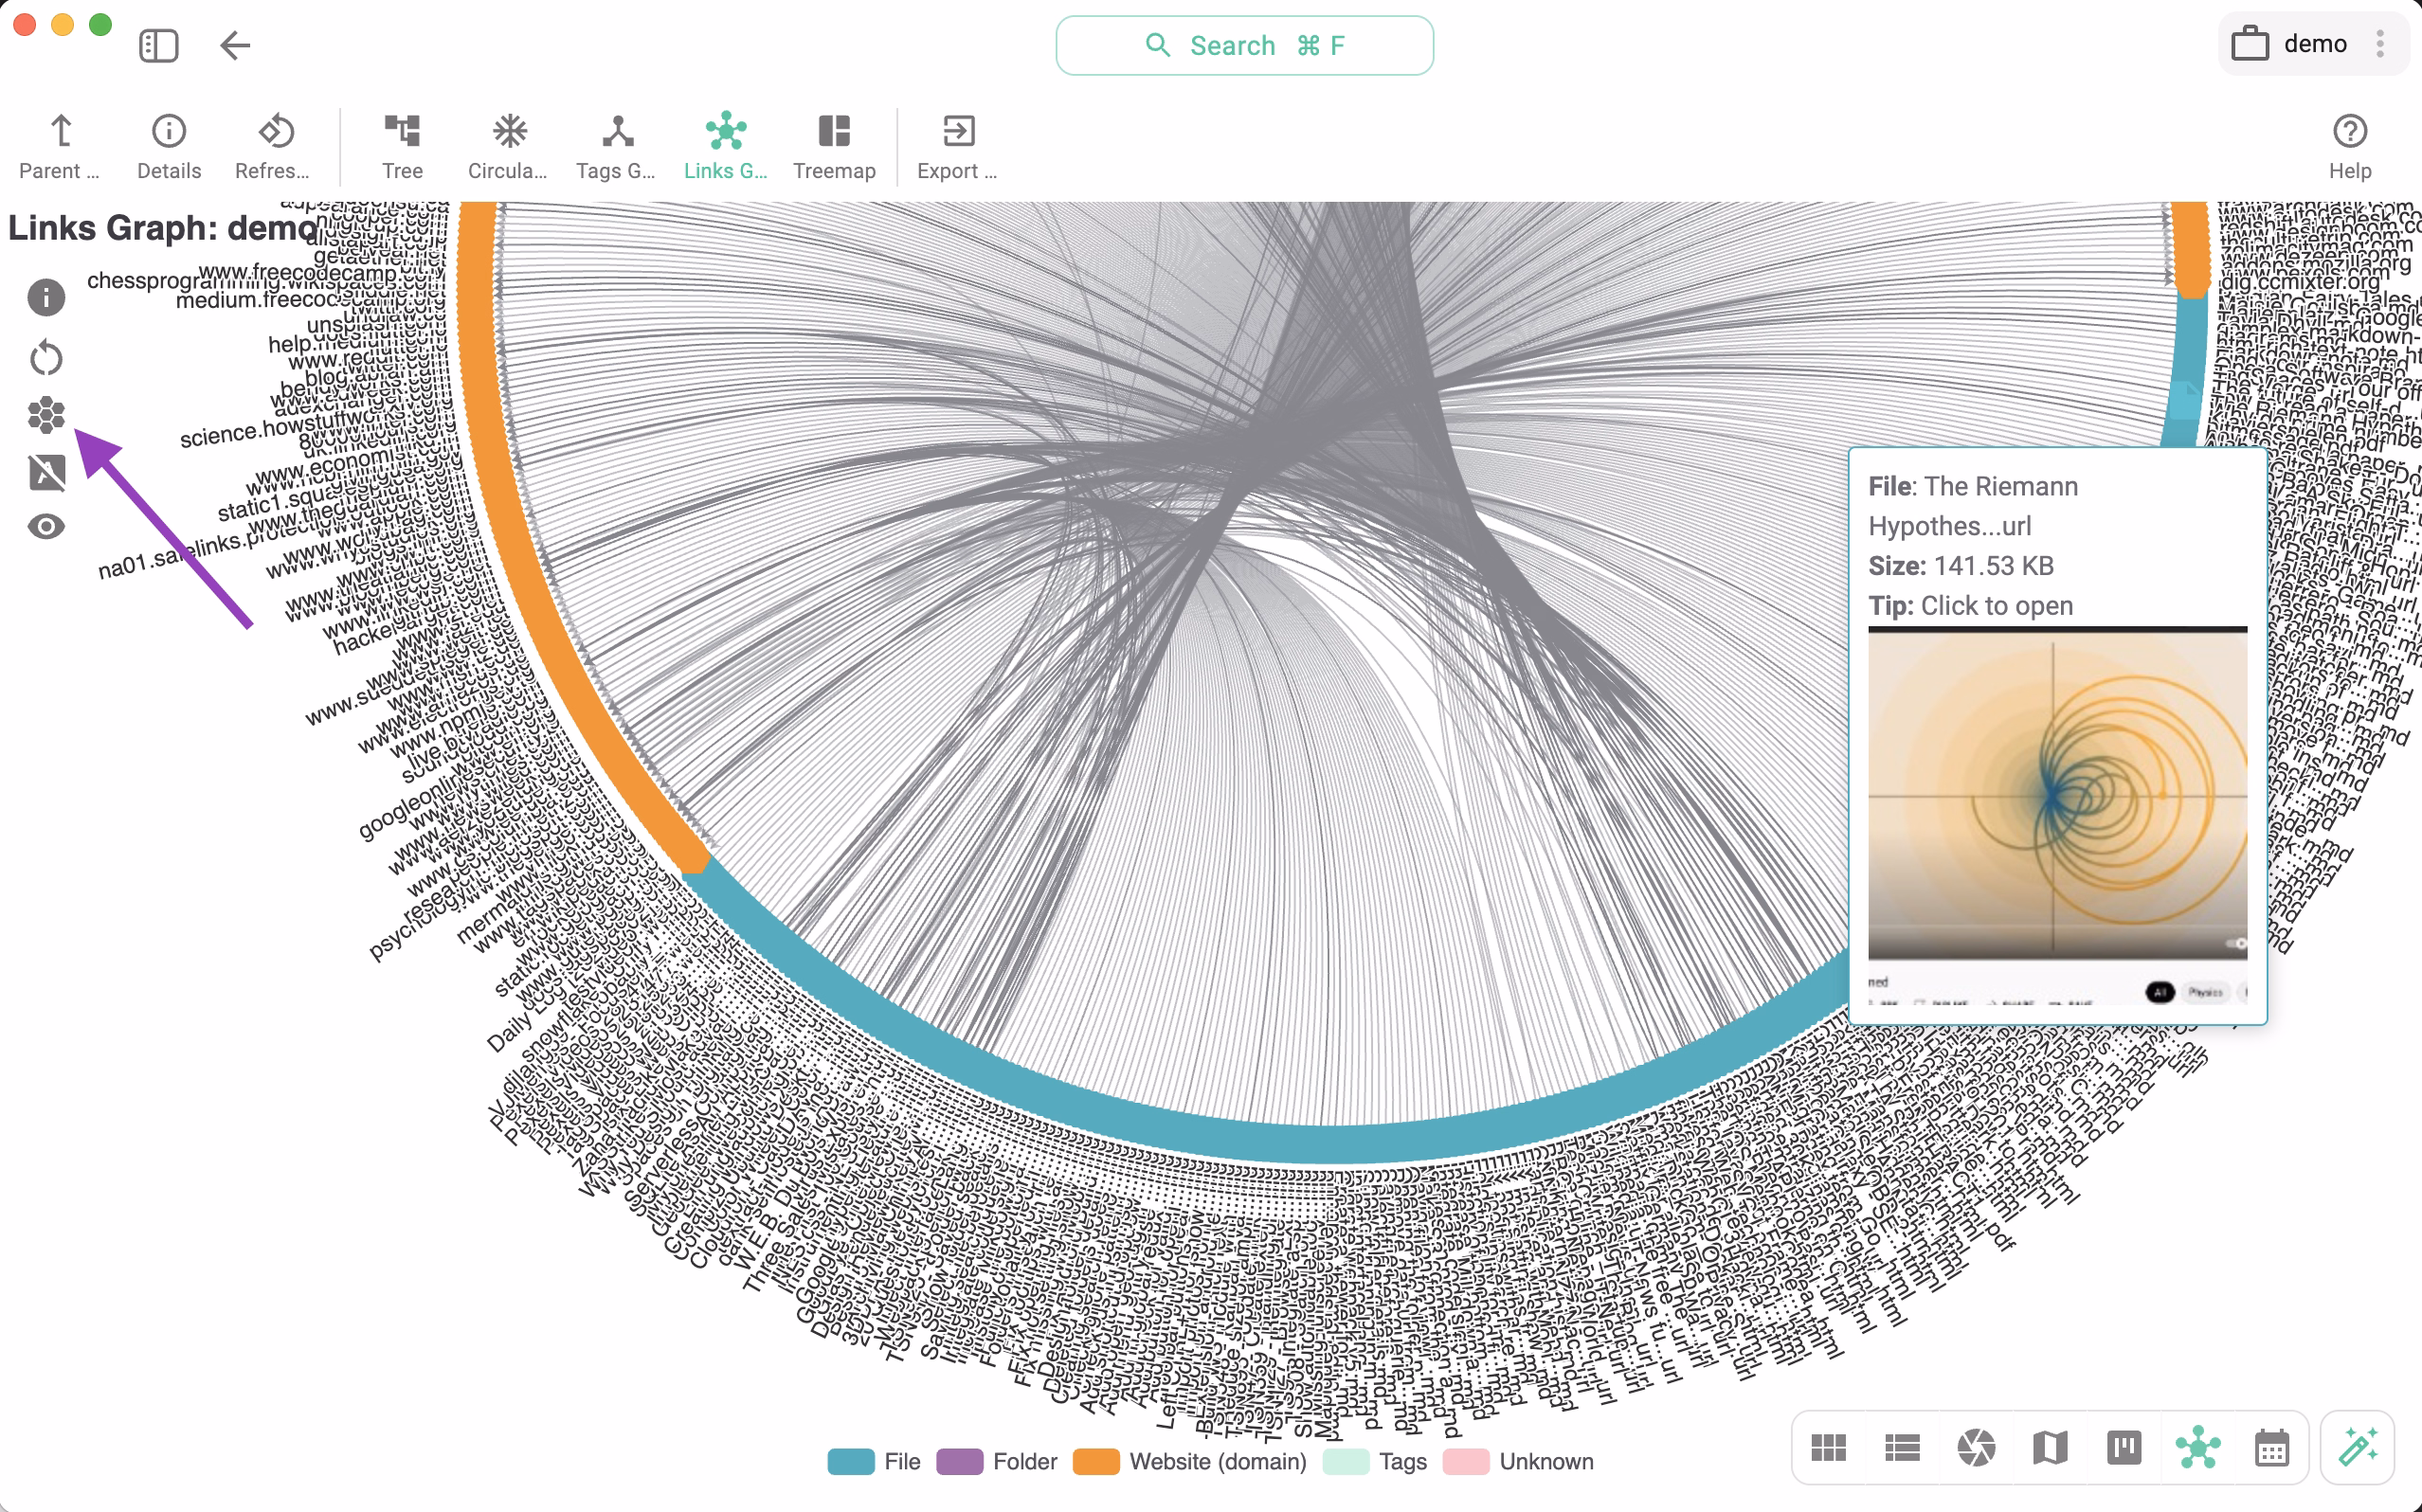The width and height of the screenshot is (2422, 1512).
Task: Click the Export icon in the toolbar
Action: pos(956,145)
